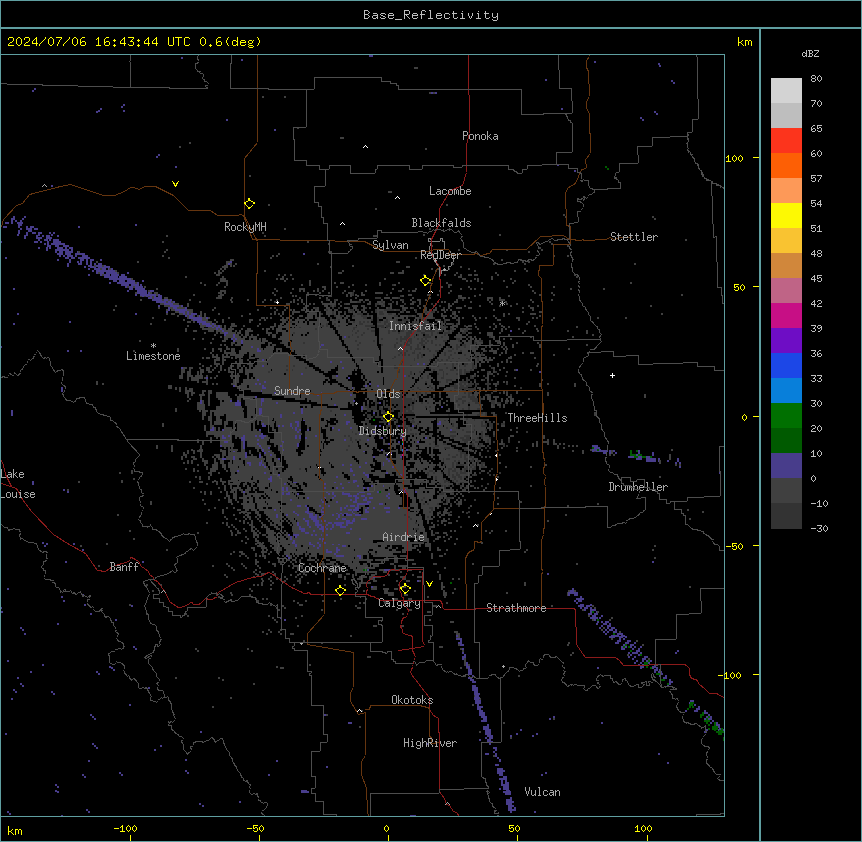This screenshot has height=842, width=862.
Task: Pick the lightest grey swatch atop legend
Action: pos(786,91)
